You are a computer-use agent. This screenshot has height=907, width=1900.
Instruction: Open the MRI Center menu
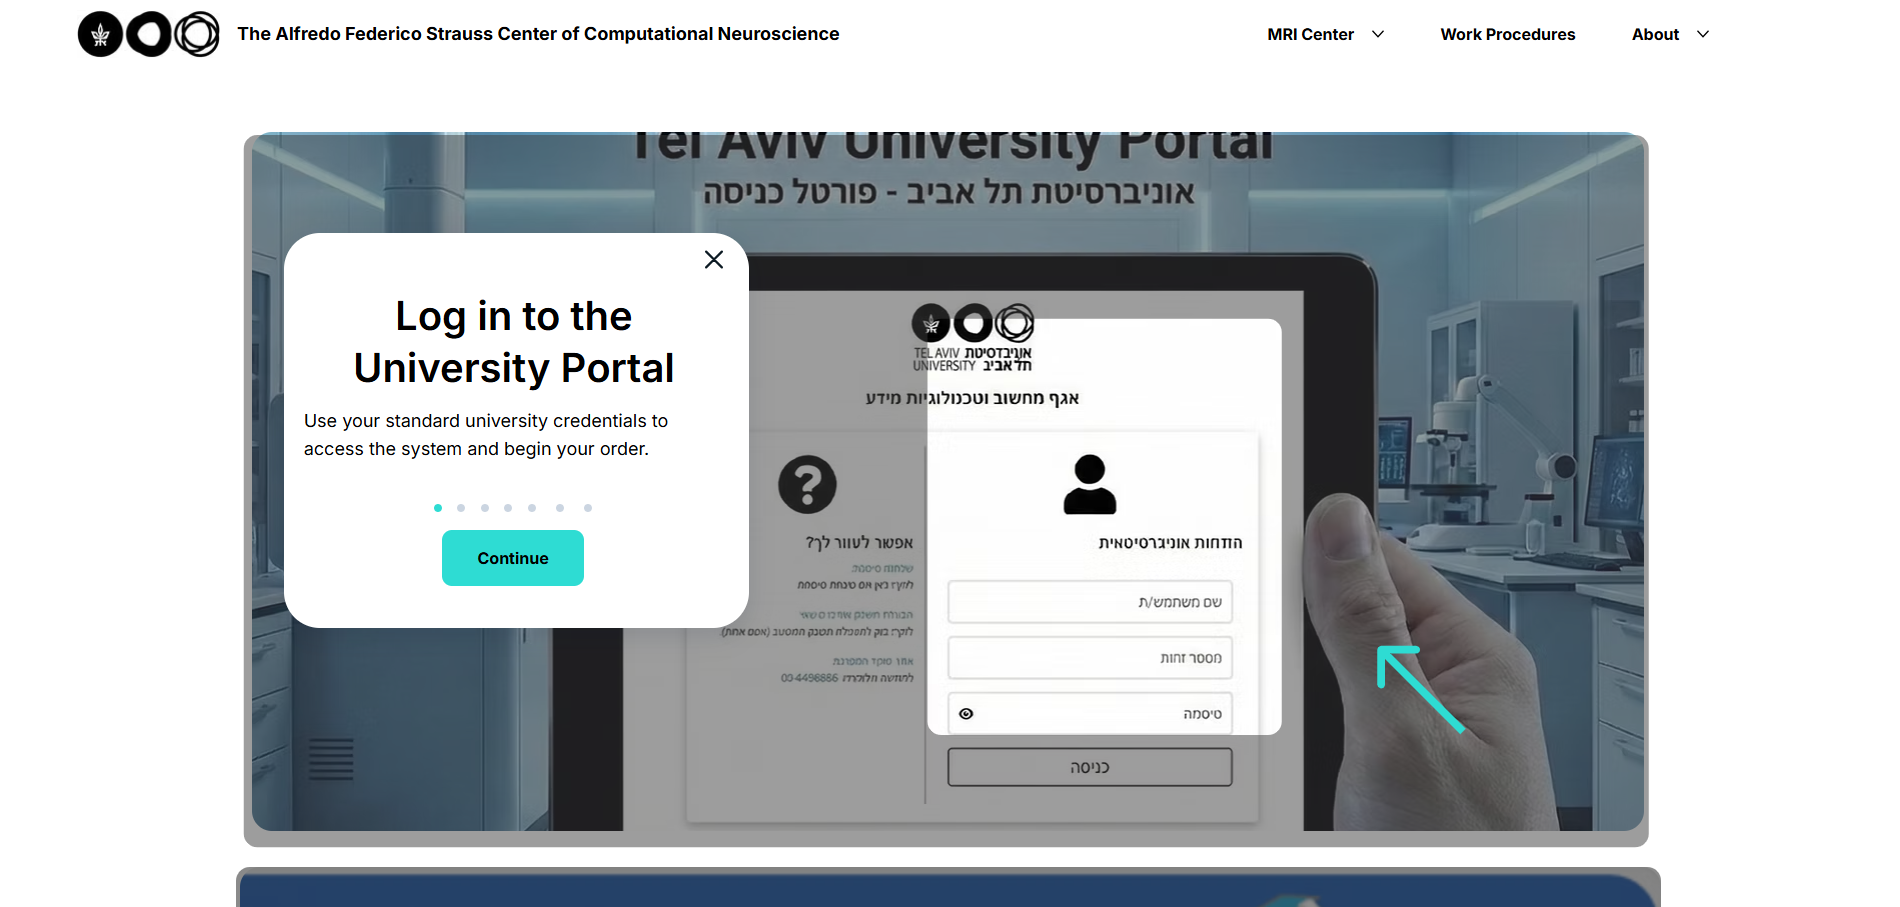[x=1310, y=34]
